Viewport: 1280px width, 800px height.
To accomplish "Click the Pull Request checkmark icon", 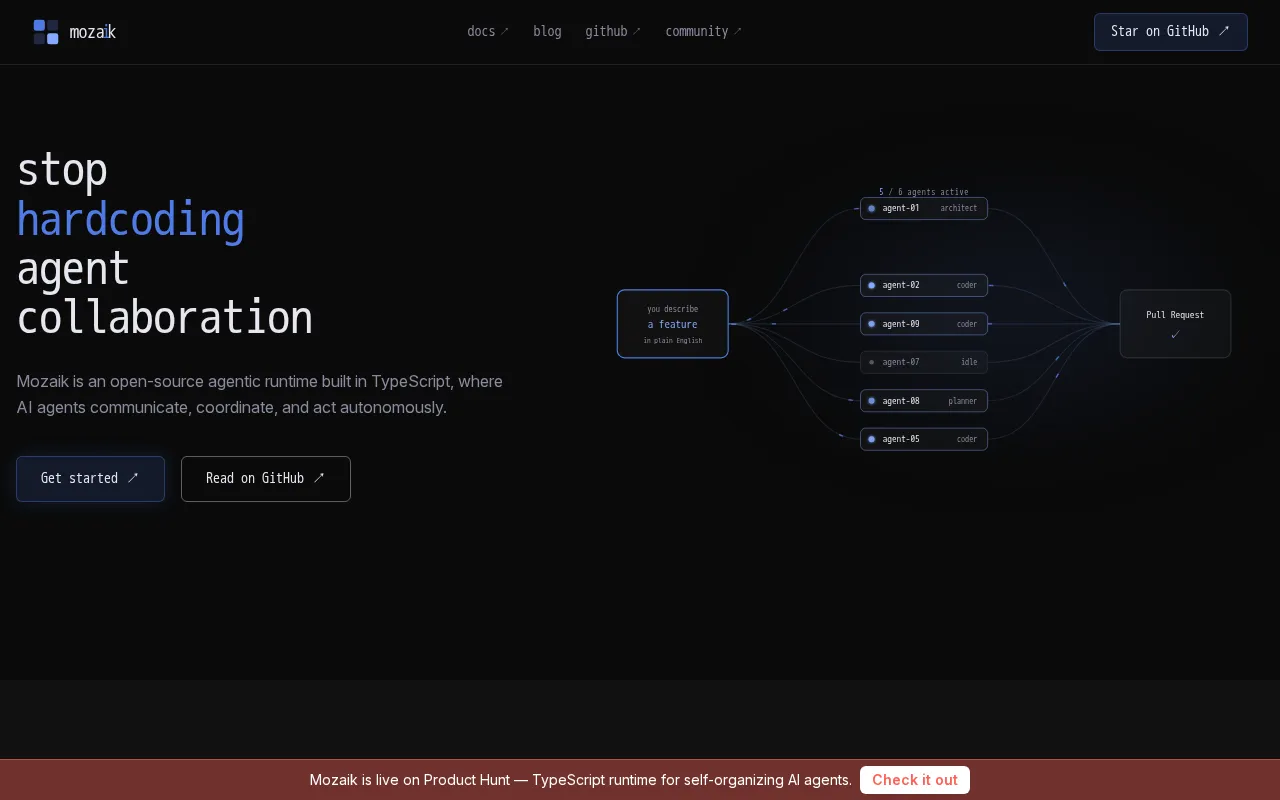I will tap(1175, 335).
